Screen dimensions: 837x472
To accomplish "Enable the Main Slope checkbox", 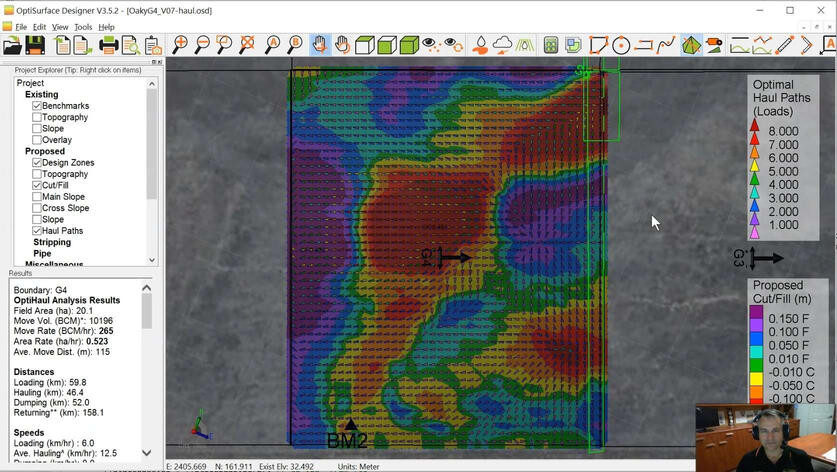I will point(37,197).
